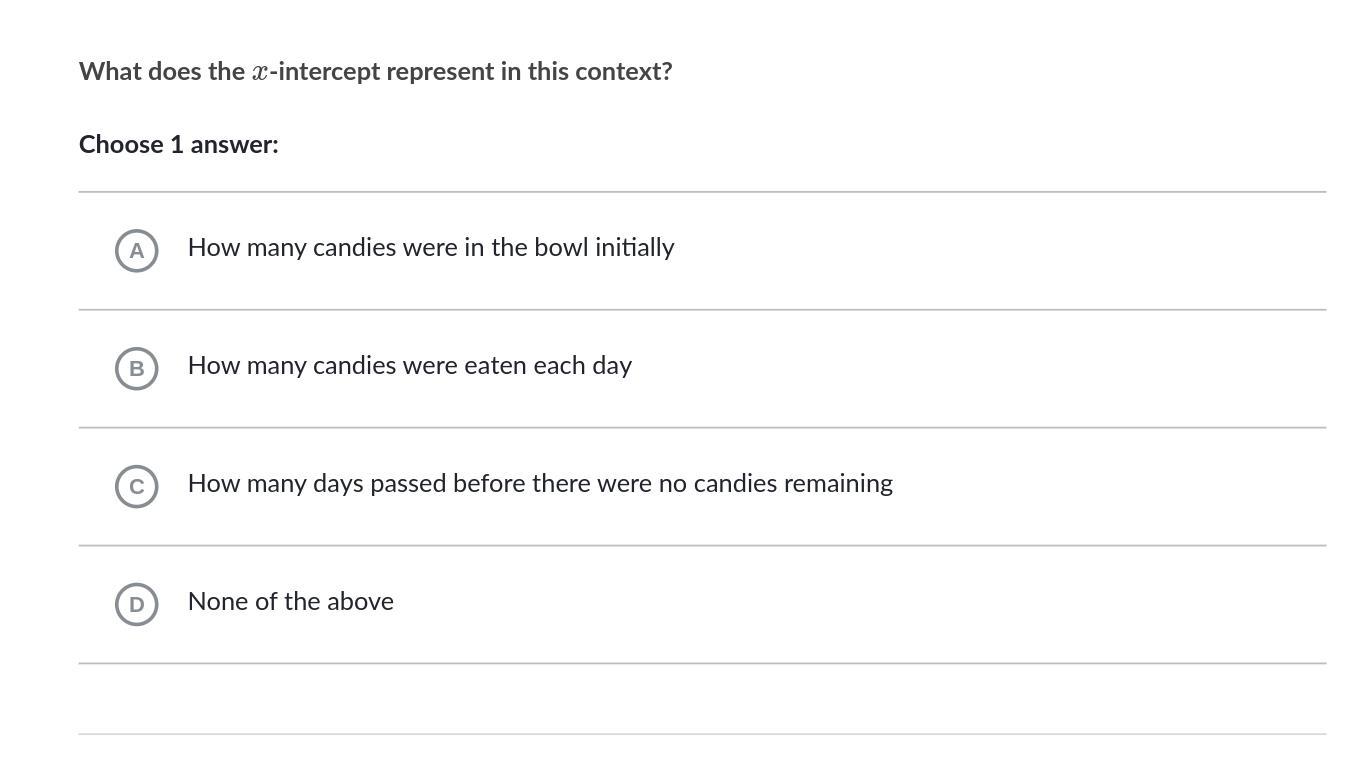Click 'How many days passed' answer text
Image resolution: width=1366 pixels, height=768 pixels.
[540, 483]
